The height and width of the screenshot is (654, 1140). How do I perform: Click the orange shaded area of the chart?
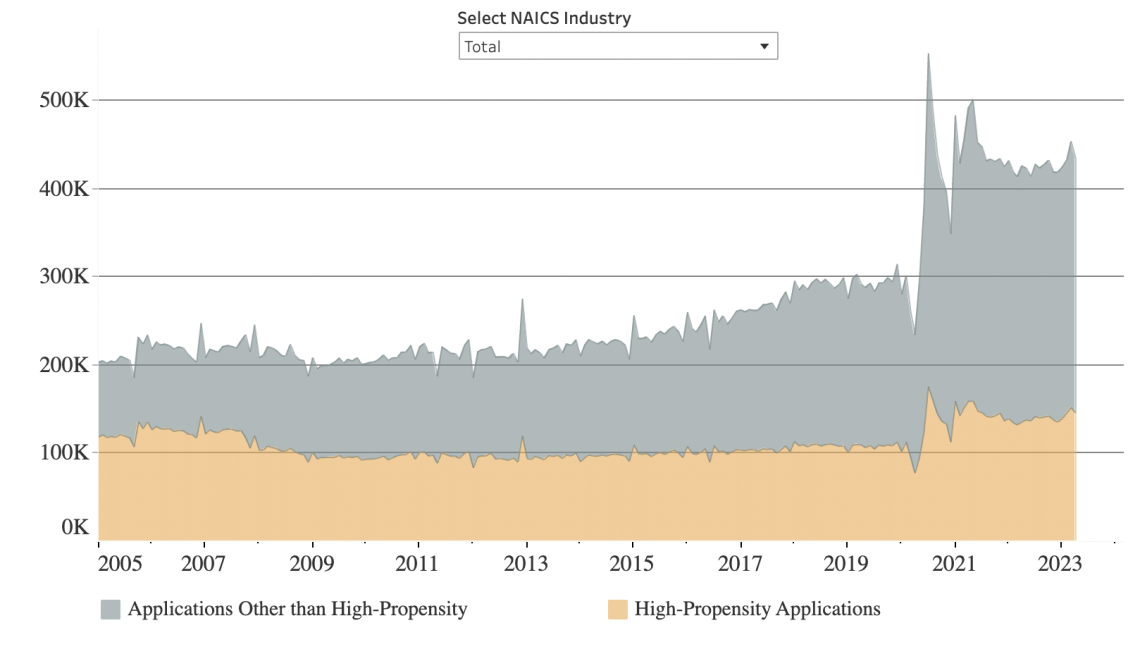500,490
